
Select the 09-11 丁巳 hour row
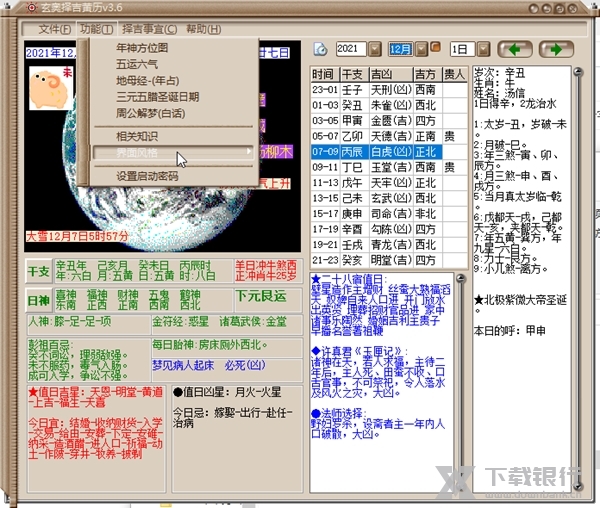389,167
